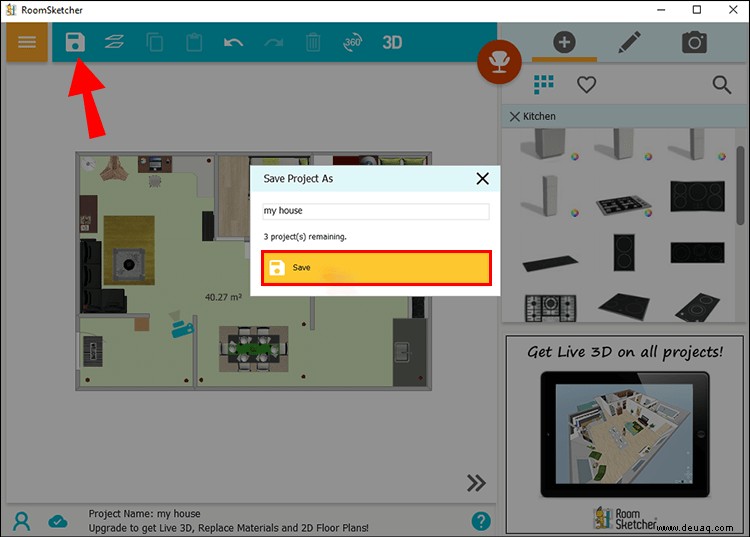Open color options of second-row refrigerator
The height and width of the screenshot is (537, 750).
tap(574, 213)
